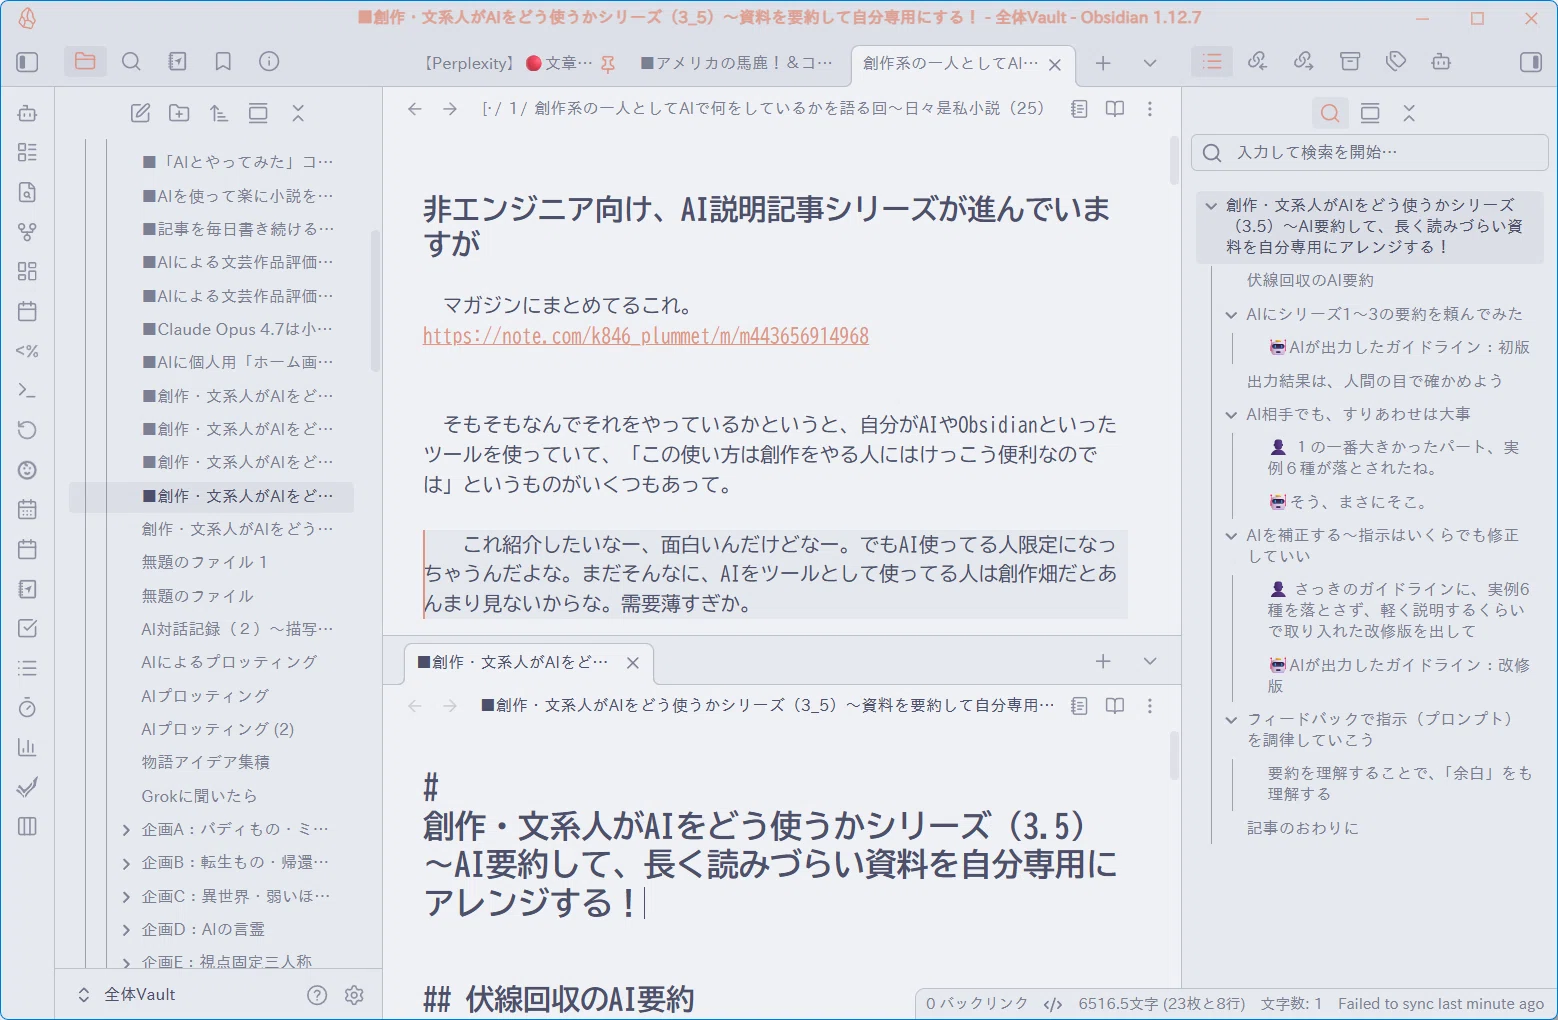Image resolution: width=1558 pixels, height=1020 pixels.
Task: Open the file explorer folder icon
Action: [85, 62]
